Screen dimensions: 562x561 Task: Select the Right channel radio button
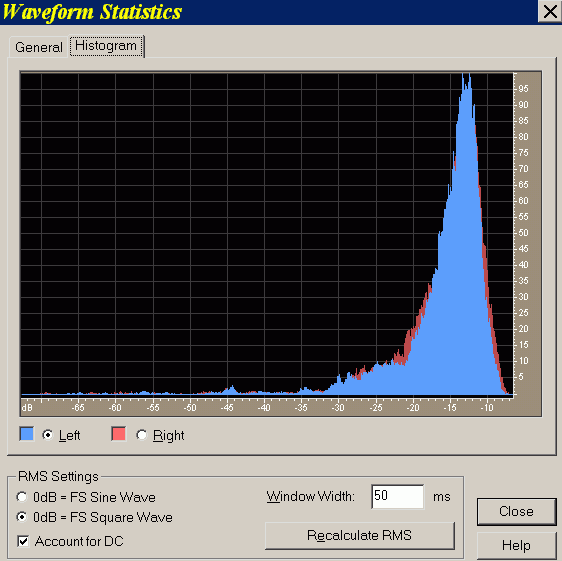[142, 435]
